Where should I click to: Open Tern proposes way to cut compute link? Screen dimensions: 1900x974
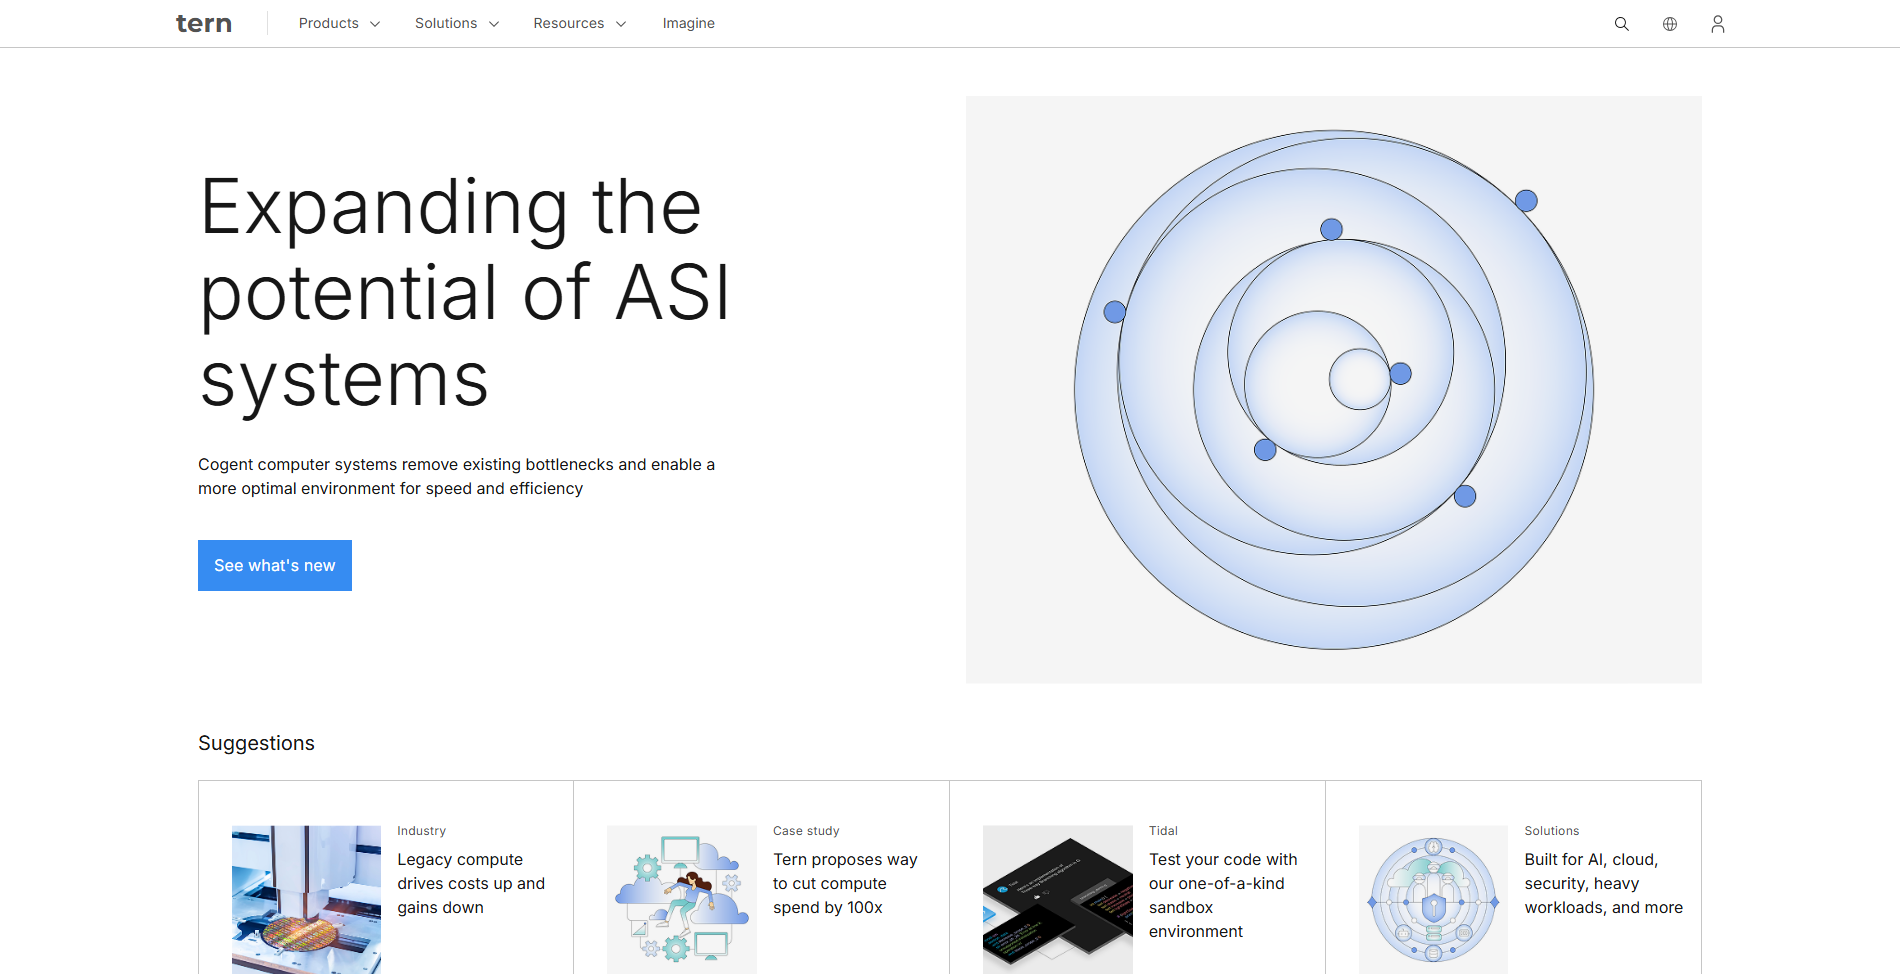point(845,884)
